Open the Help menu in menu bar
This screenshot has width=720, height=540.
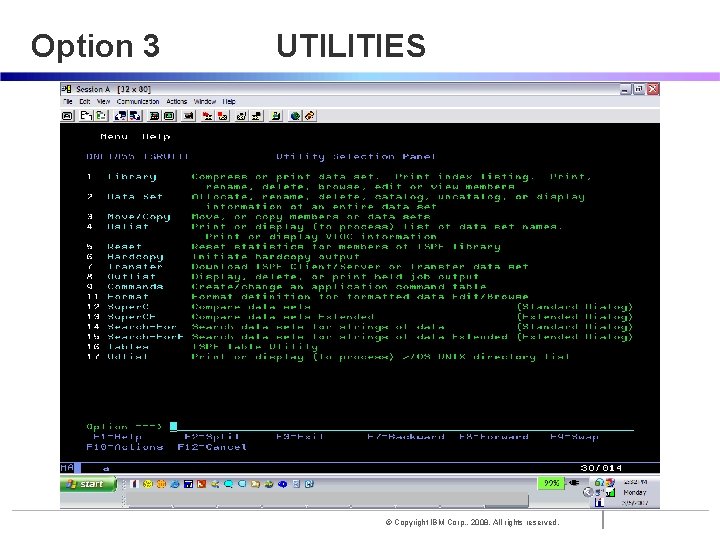(x=229, y=101)
